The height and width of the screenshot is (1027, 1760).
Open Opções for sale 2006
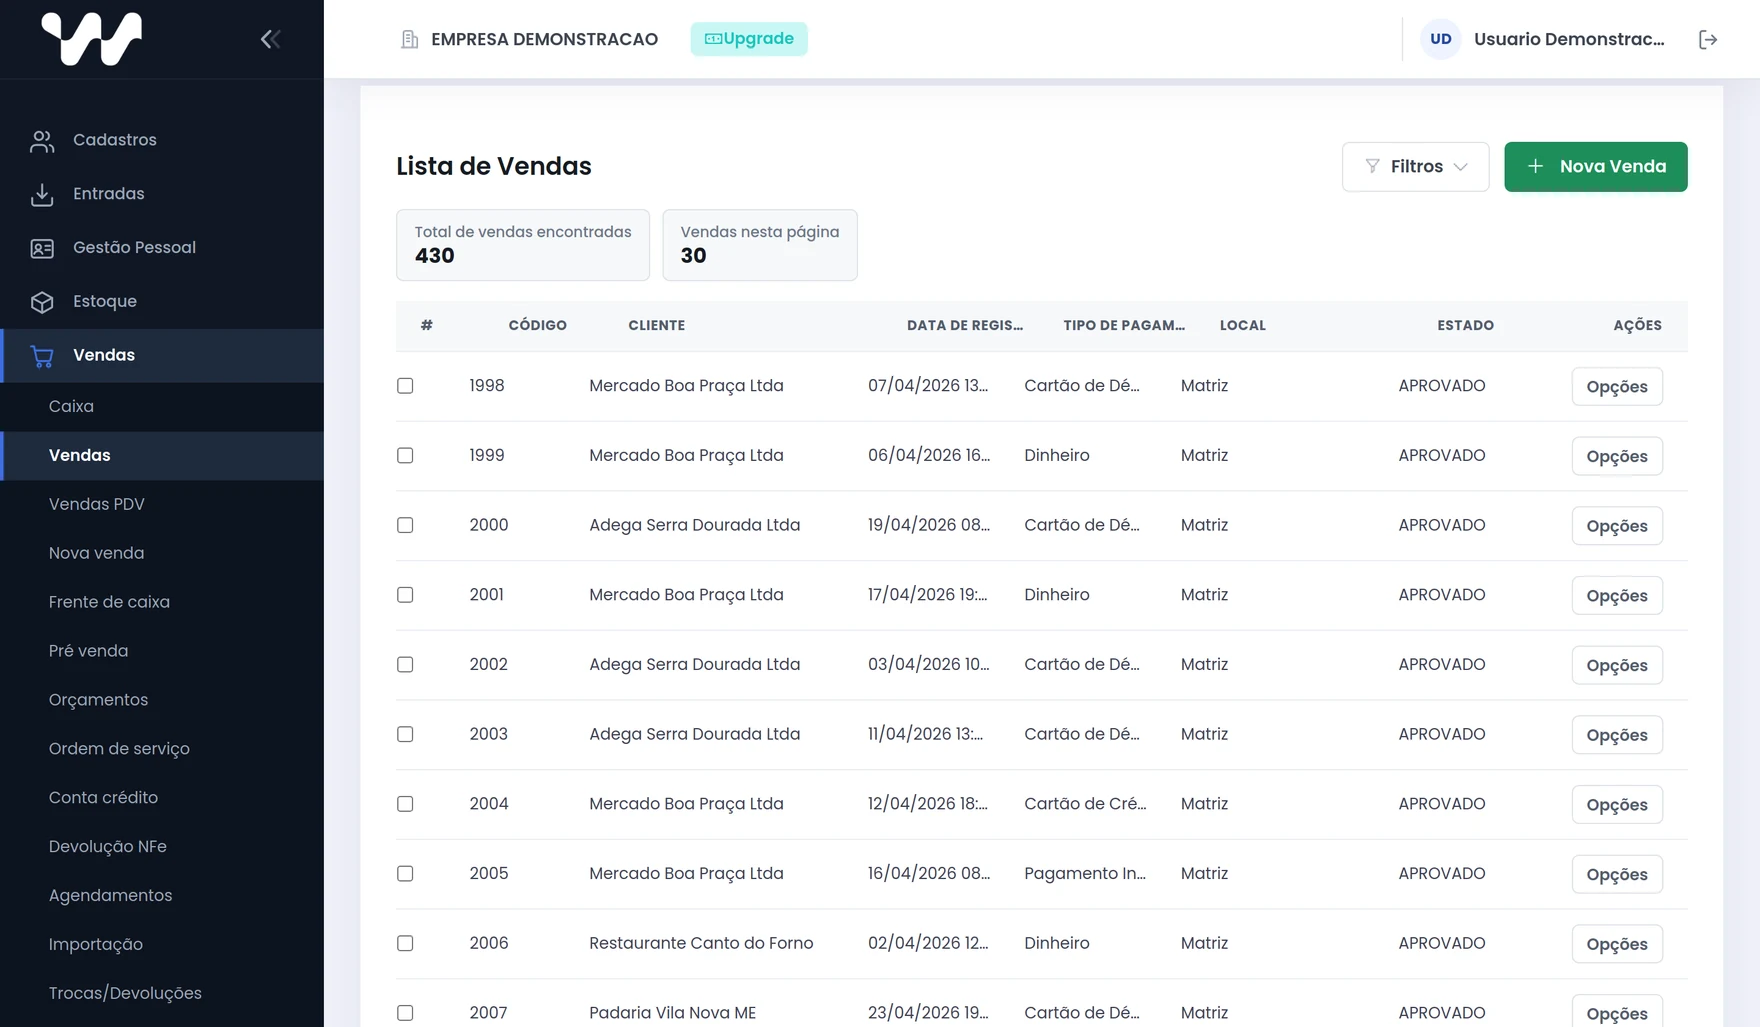(x=1617, y=944)
